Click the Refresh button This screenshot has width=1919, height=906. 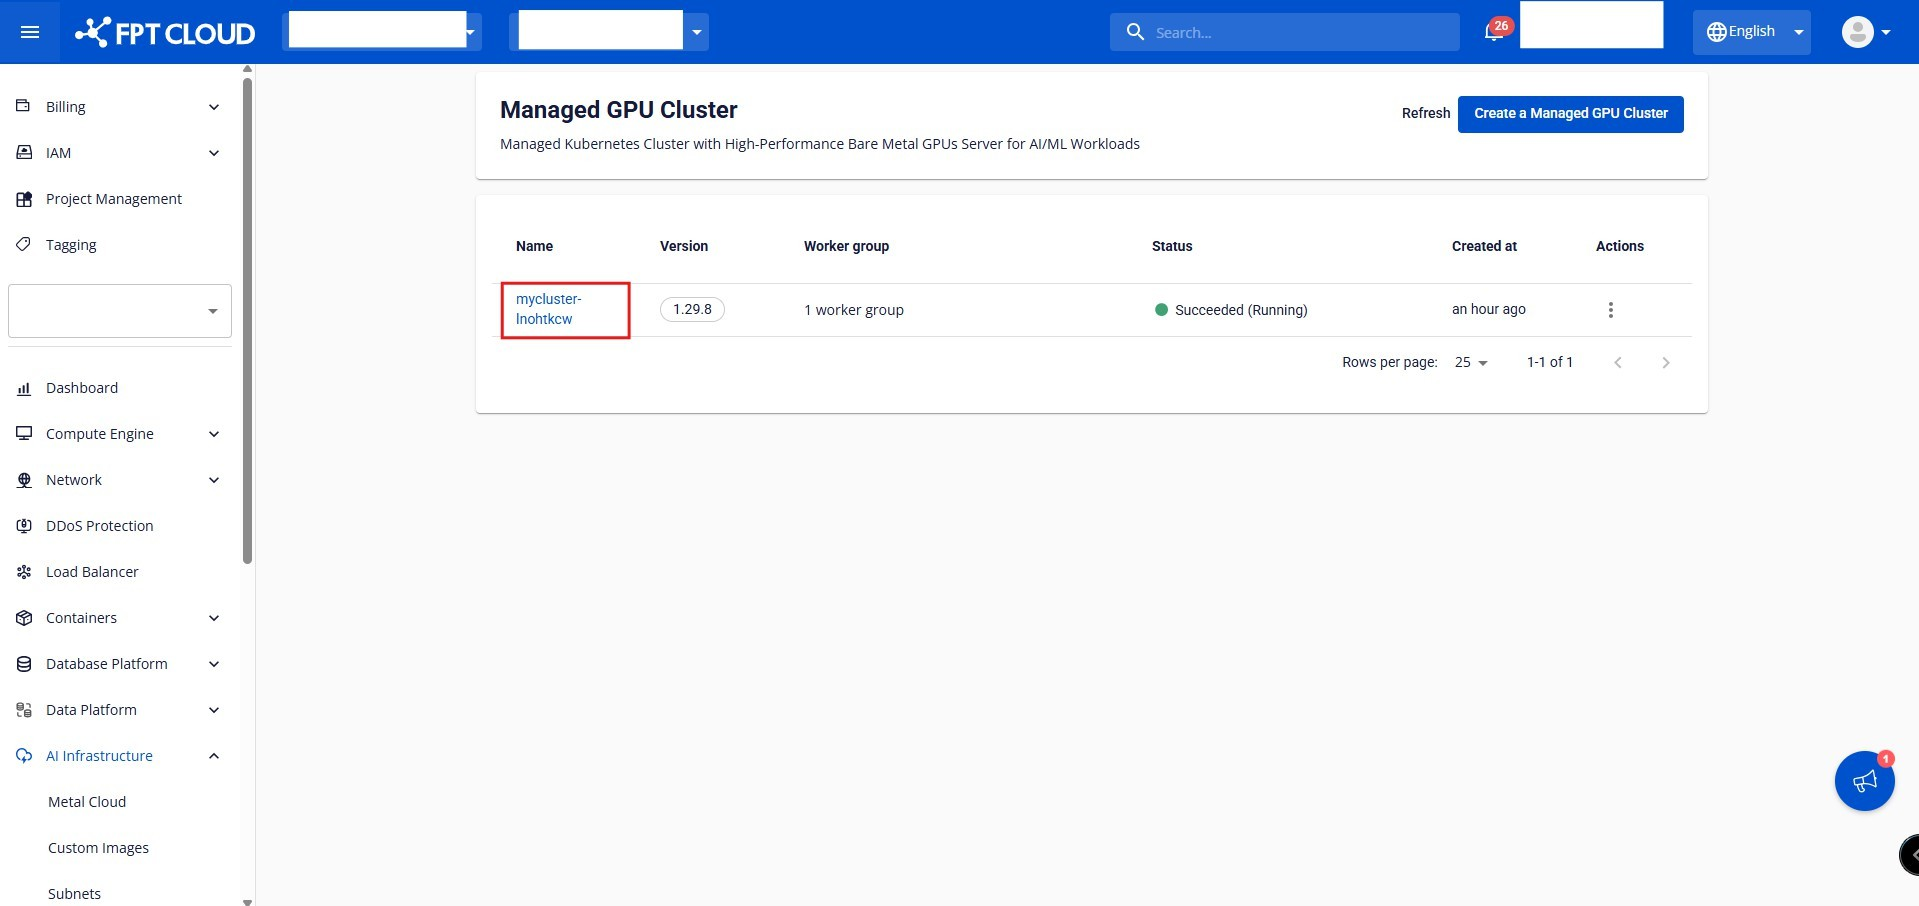click(x=1425, y=114)
